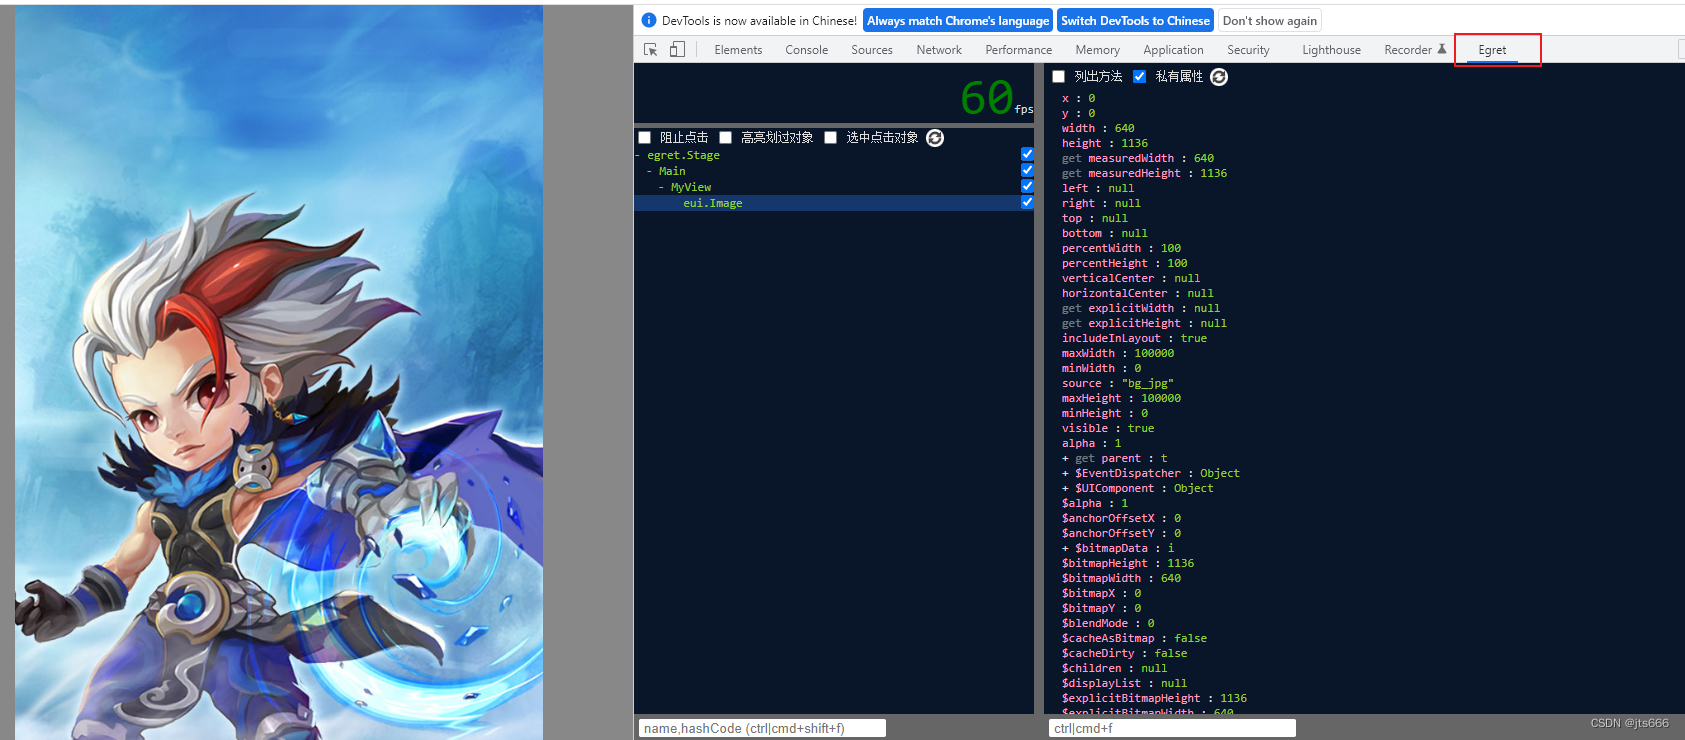1685x740 pixels.
Task: Switch to the Sources tab
Action: coord(872,50)
